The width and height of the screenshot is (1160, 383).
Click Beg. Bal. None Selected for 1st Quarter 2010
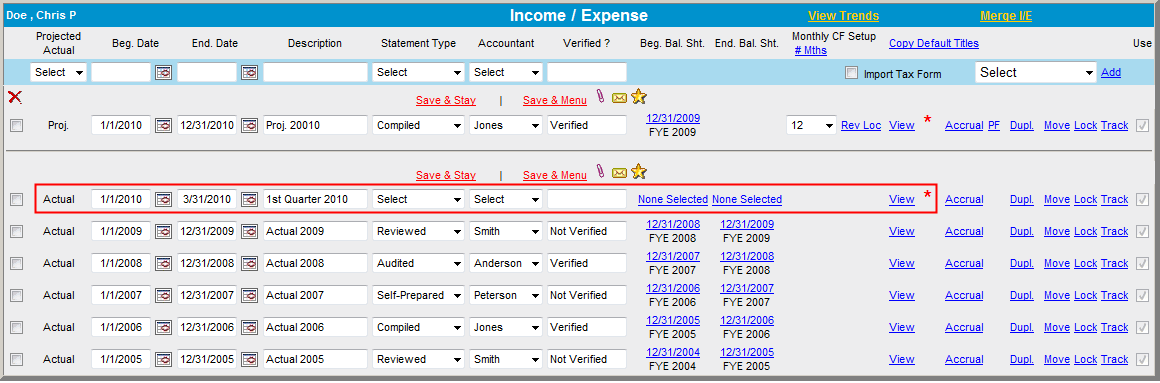(673, 199)
